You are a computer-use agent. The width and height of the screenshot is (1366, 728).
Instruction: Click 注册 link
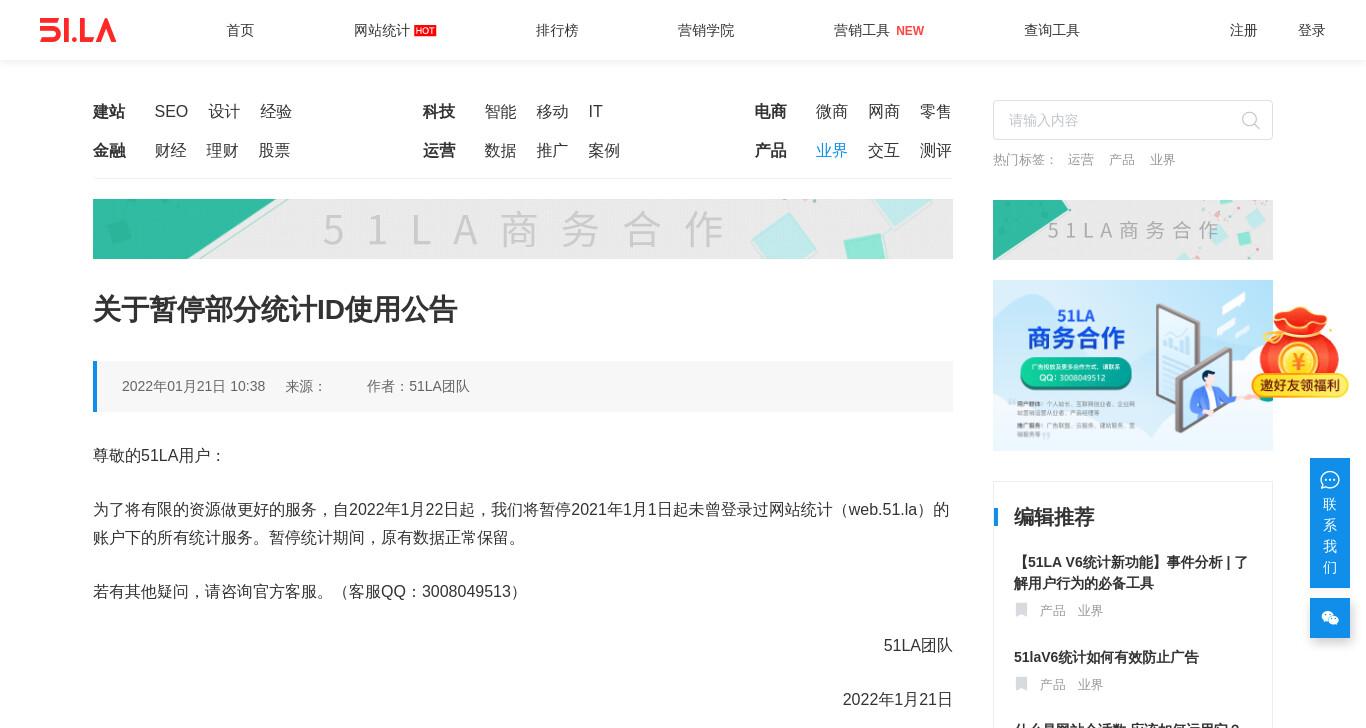pos(1244,31)
